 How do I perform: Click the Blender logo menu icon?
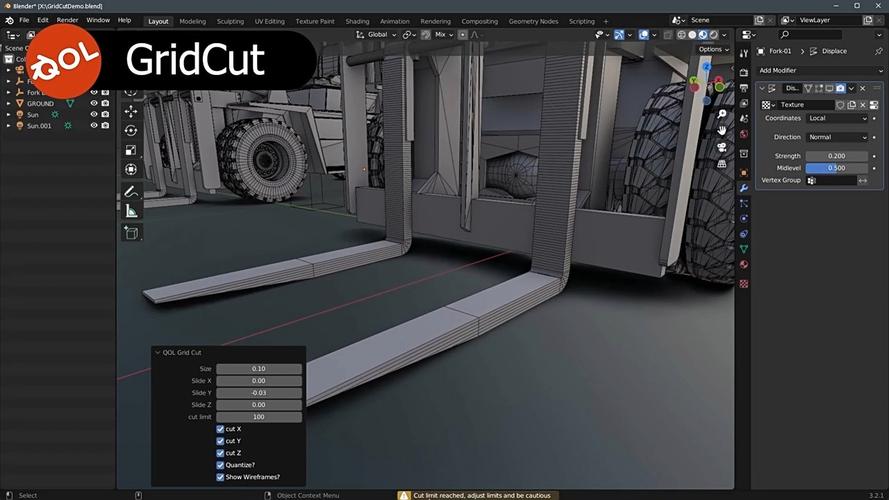(9, 20)
